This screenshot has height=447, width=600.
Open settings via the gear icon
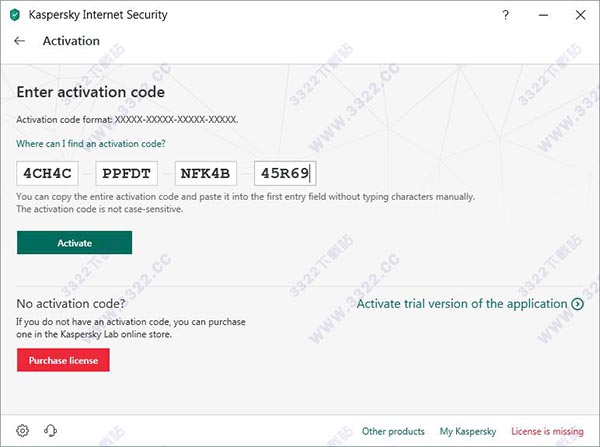[x=23, y=431]
